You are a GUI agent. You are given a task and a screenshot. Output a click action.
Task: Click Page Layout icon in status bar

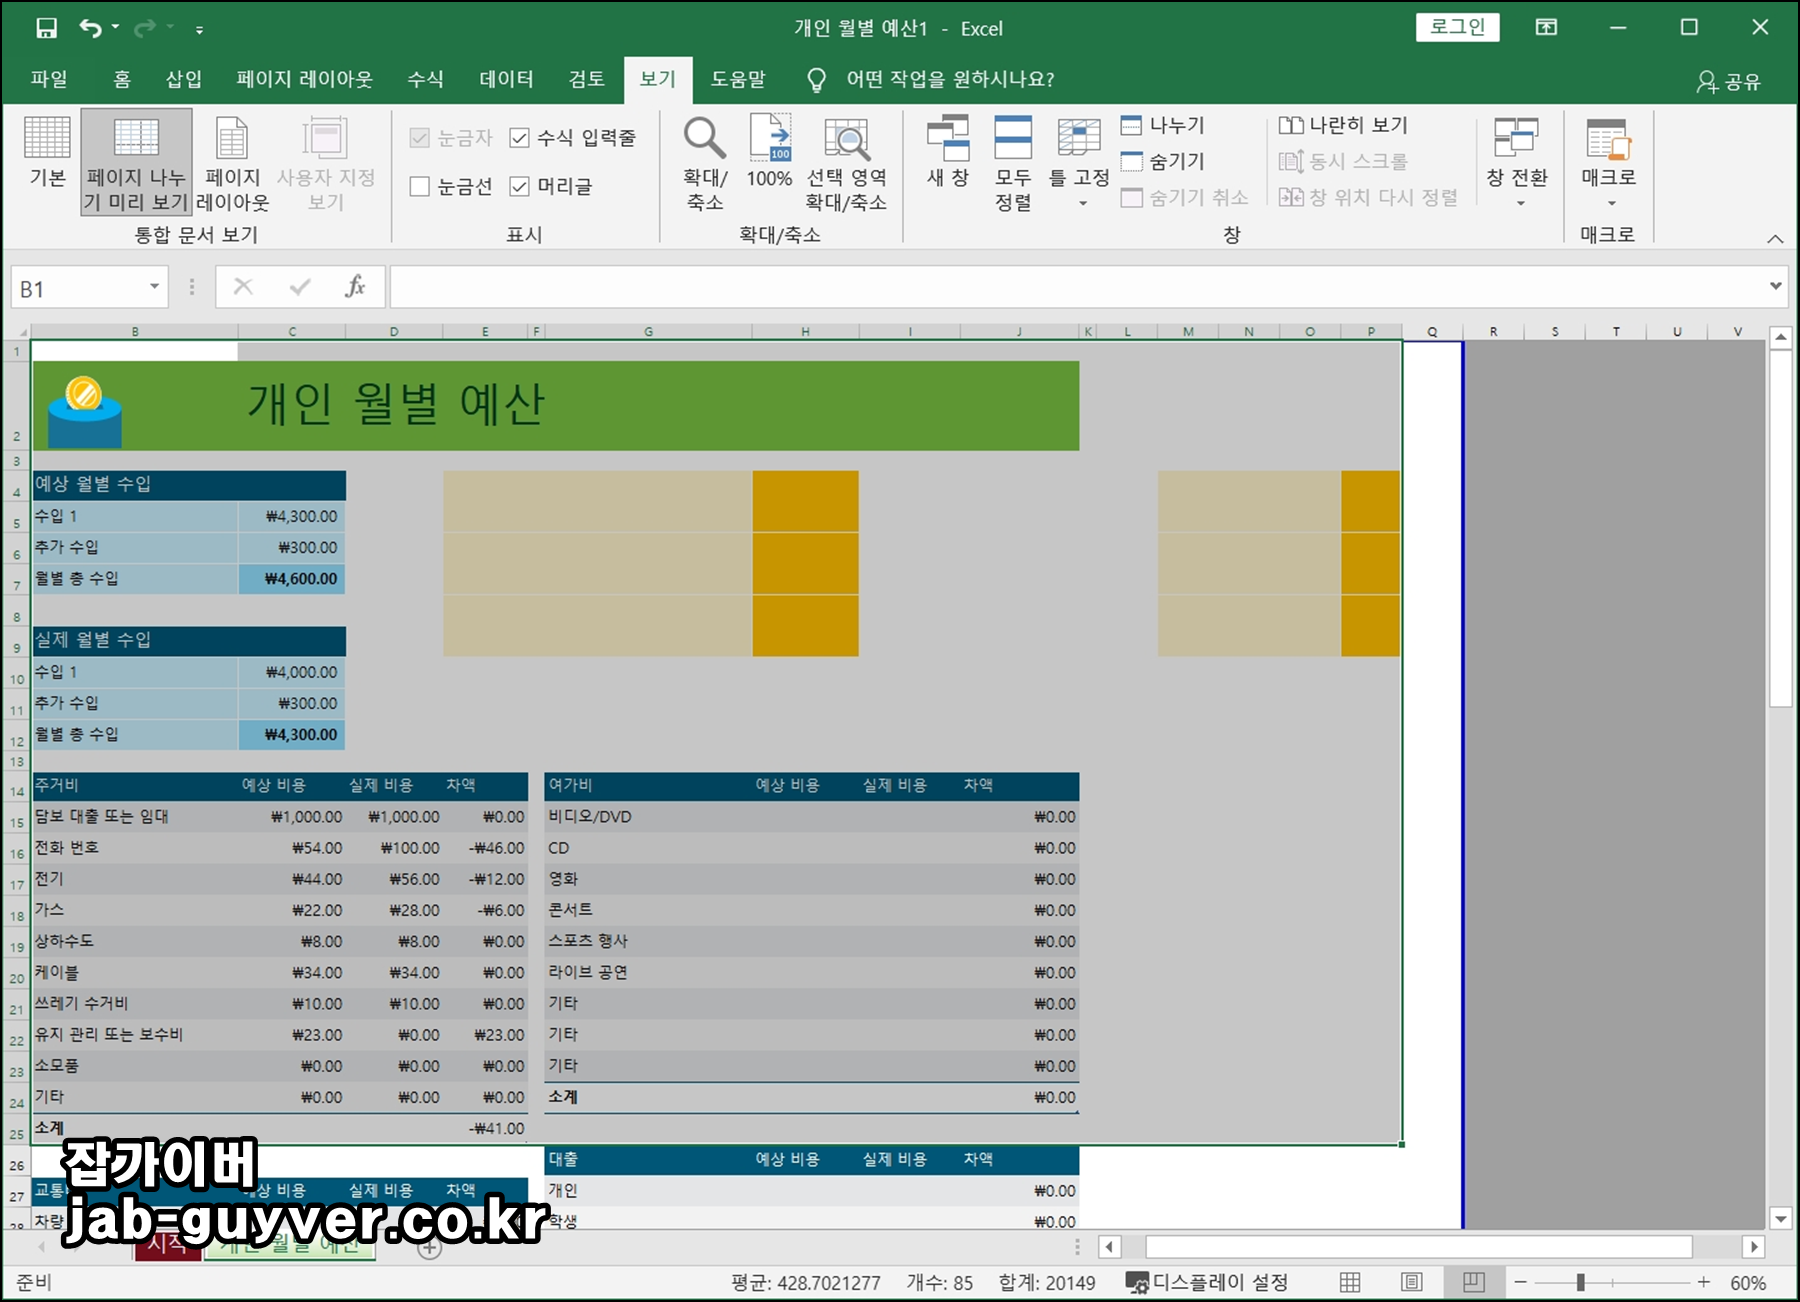(x=1412, y=1282)
